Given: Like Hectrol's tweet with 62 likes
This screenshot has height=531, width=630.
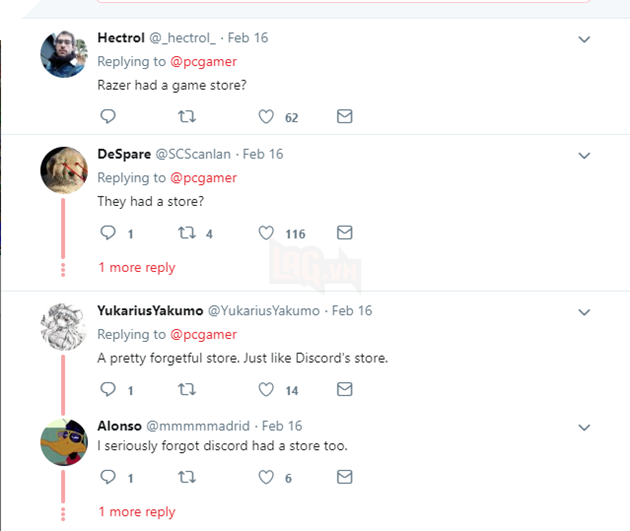Looking at the screenshot, I should click(x=266, y=117).
